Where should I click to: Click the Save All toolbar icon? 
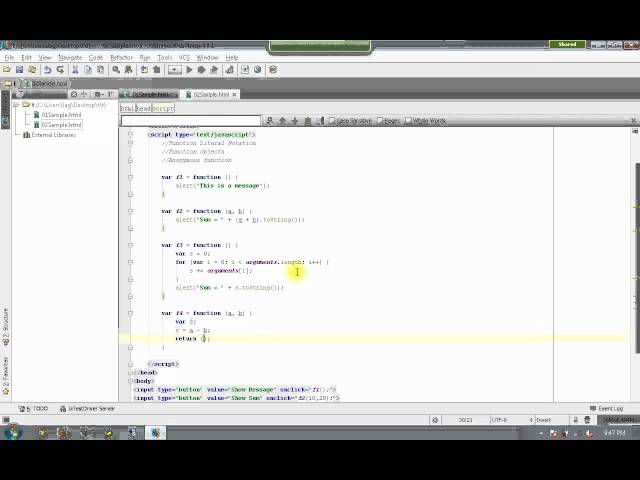[19, 70]
